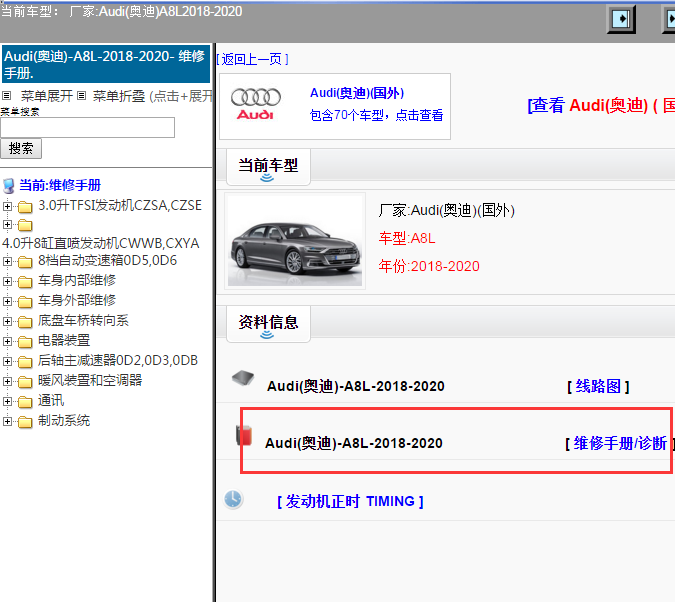Viewport: 675px width, 602px height.
Task: Click the 年份:2018-2020 red text
Action: click(x=429, y=266)
